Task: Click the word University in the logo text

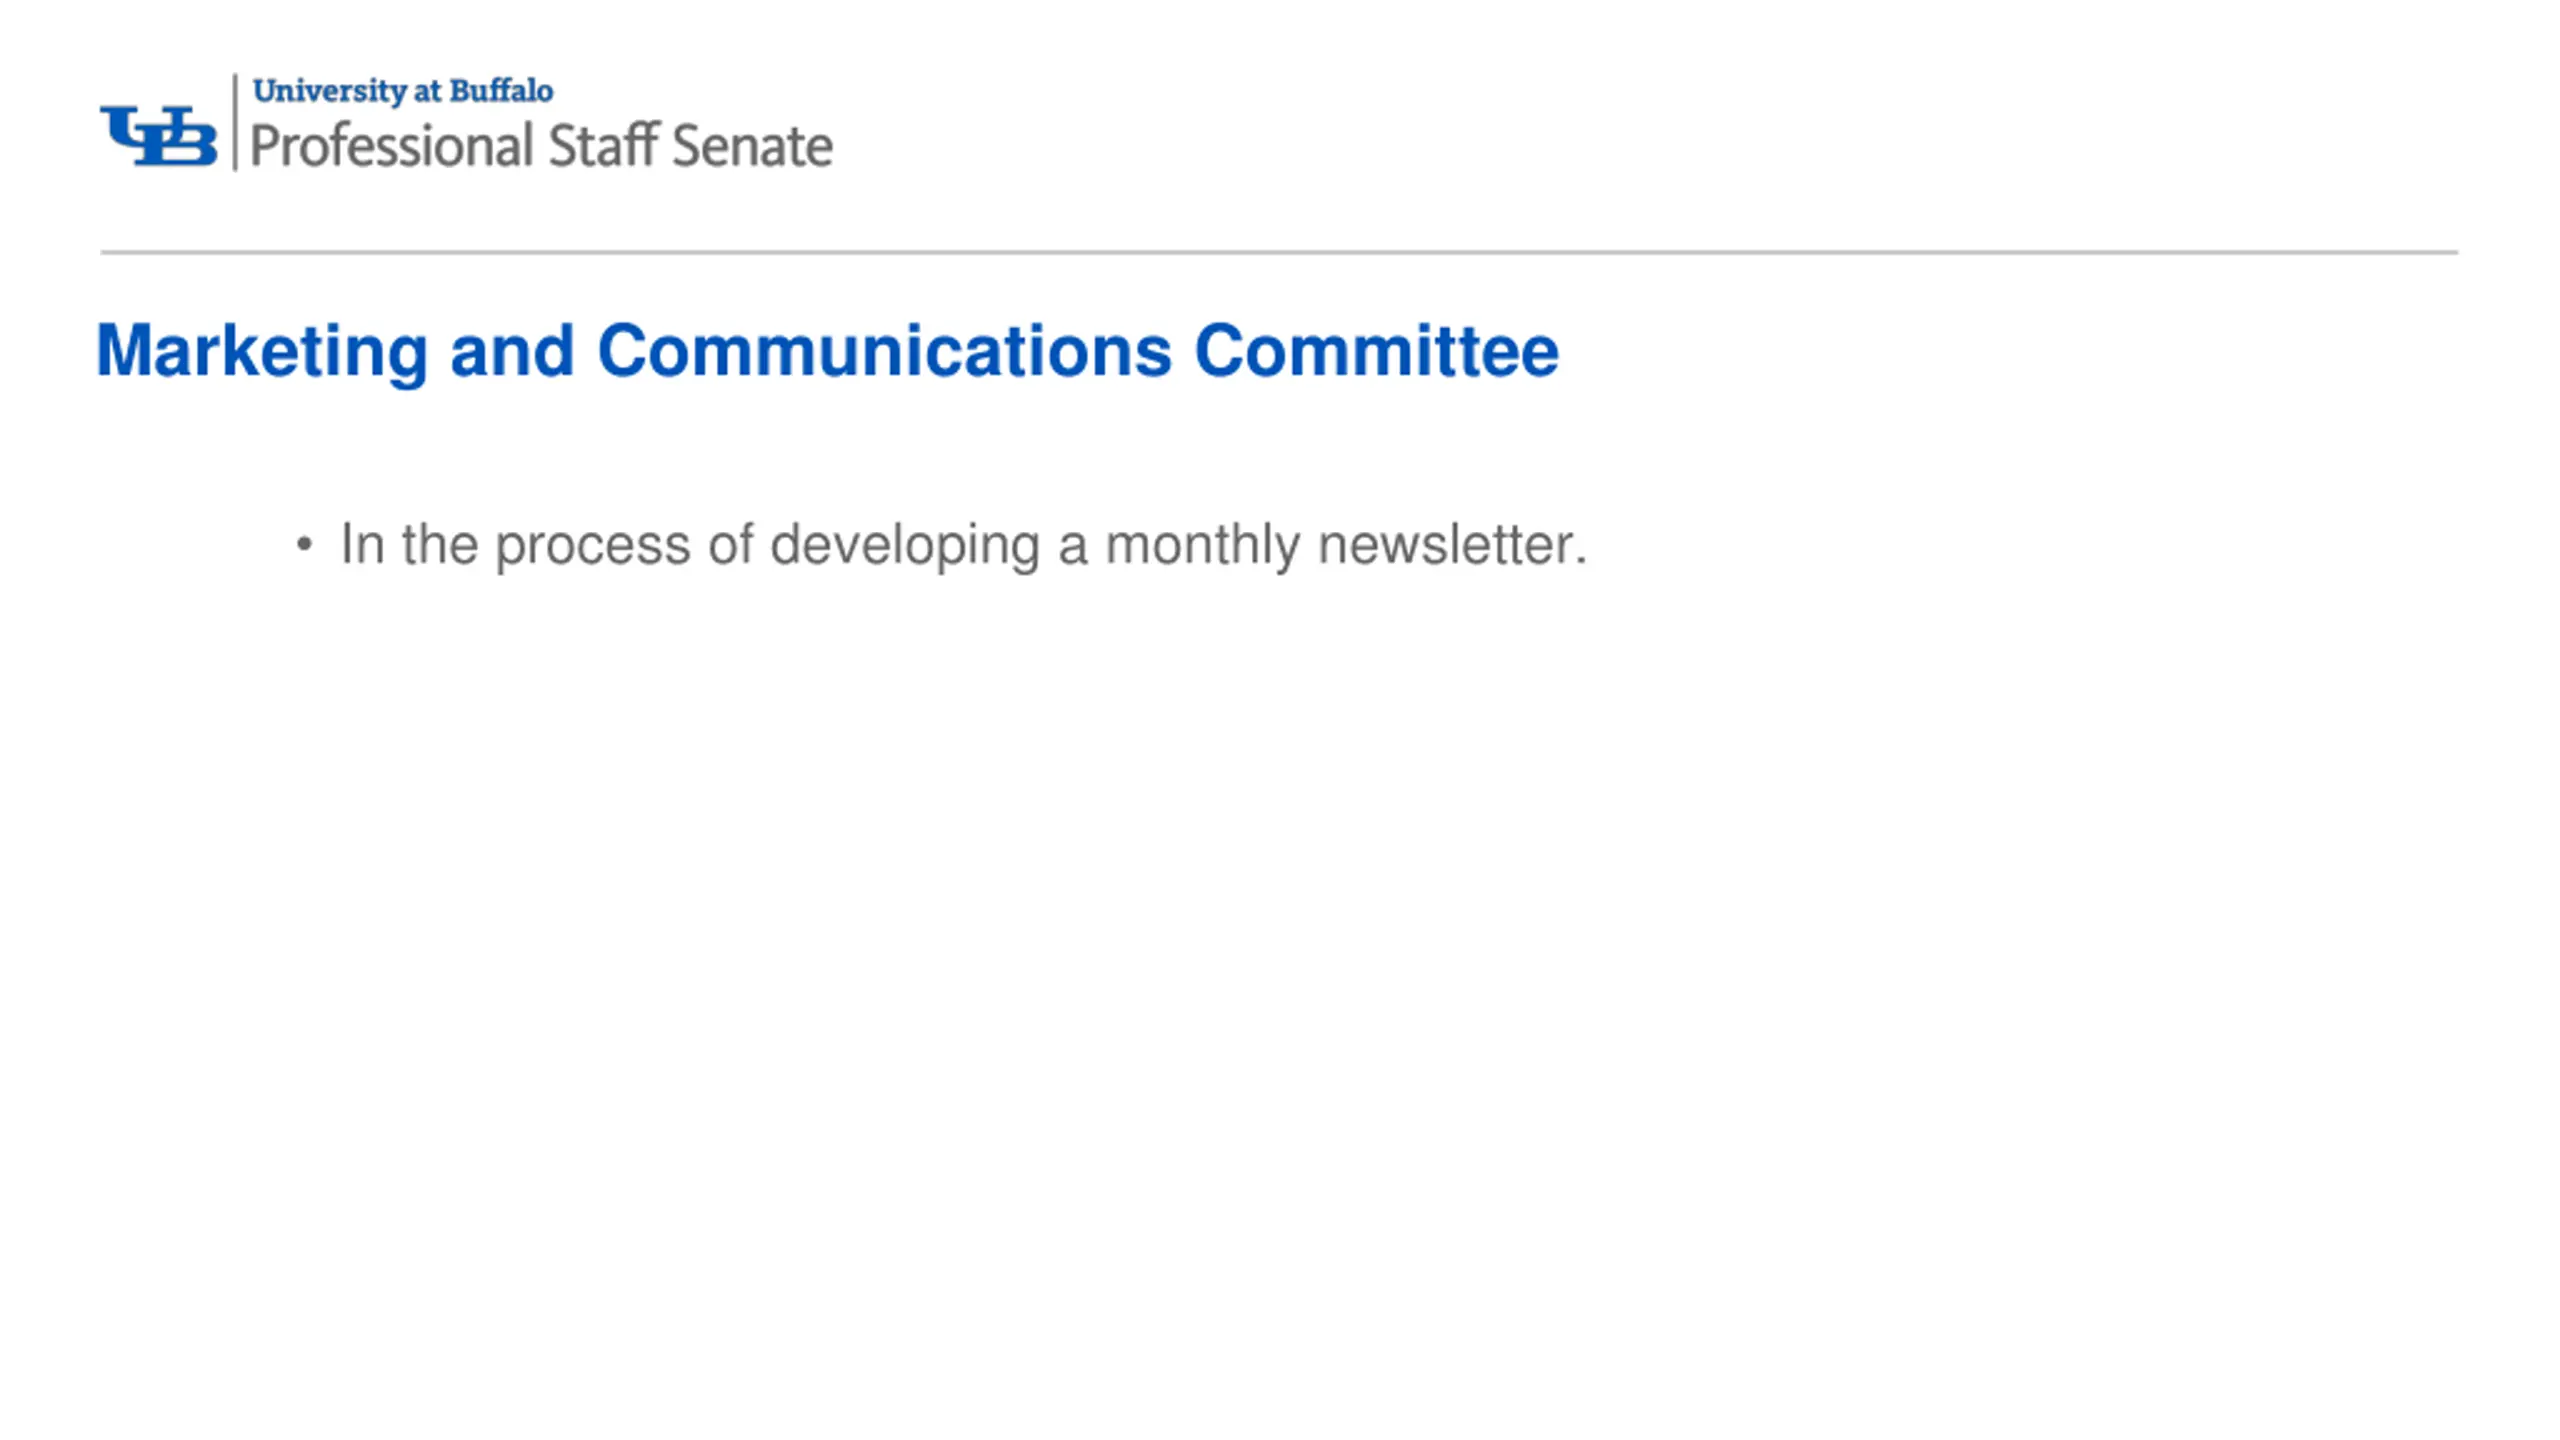Action: pyautogui.click(x=329, y=91)
